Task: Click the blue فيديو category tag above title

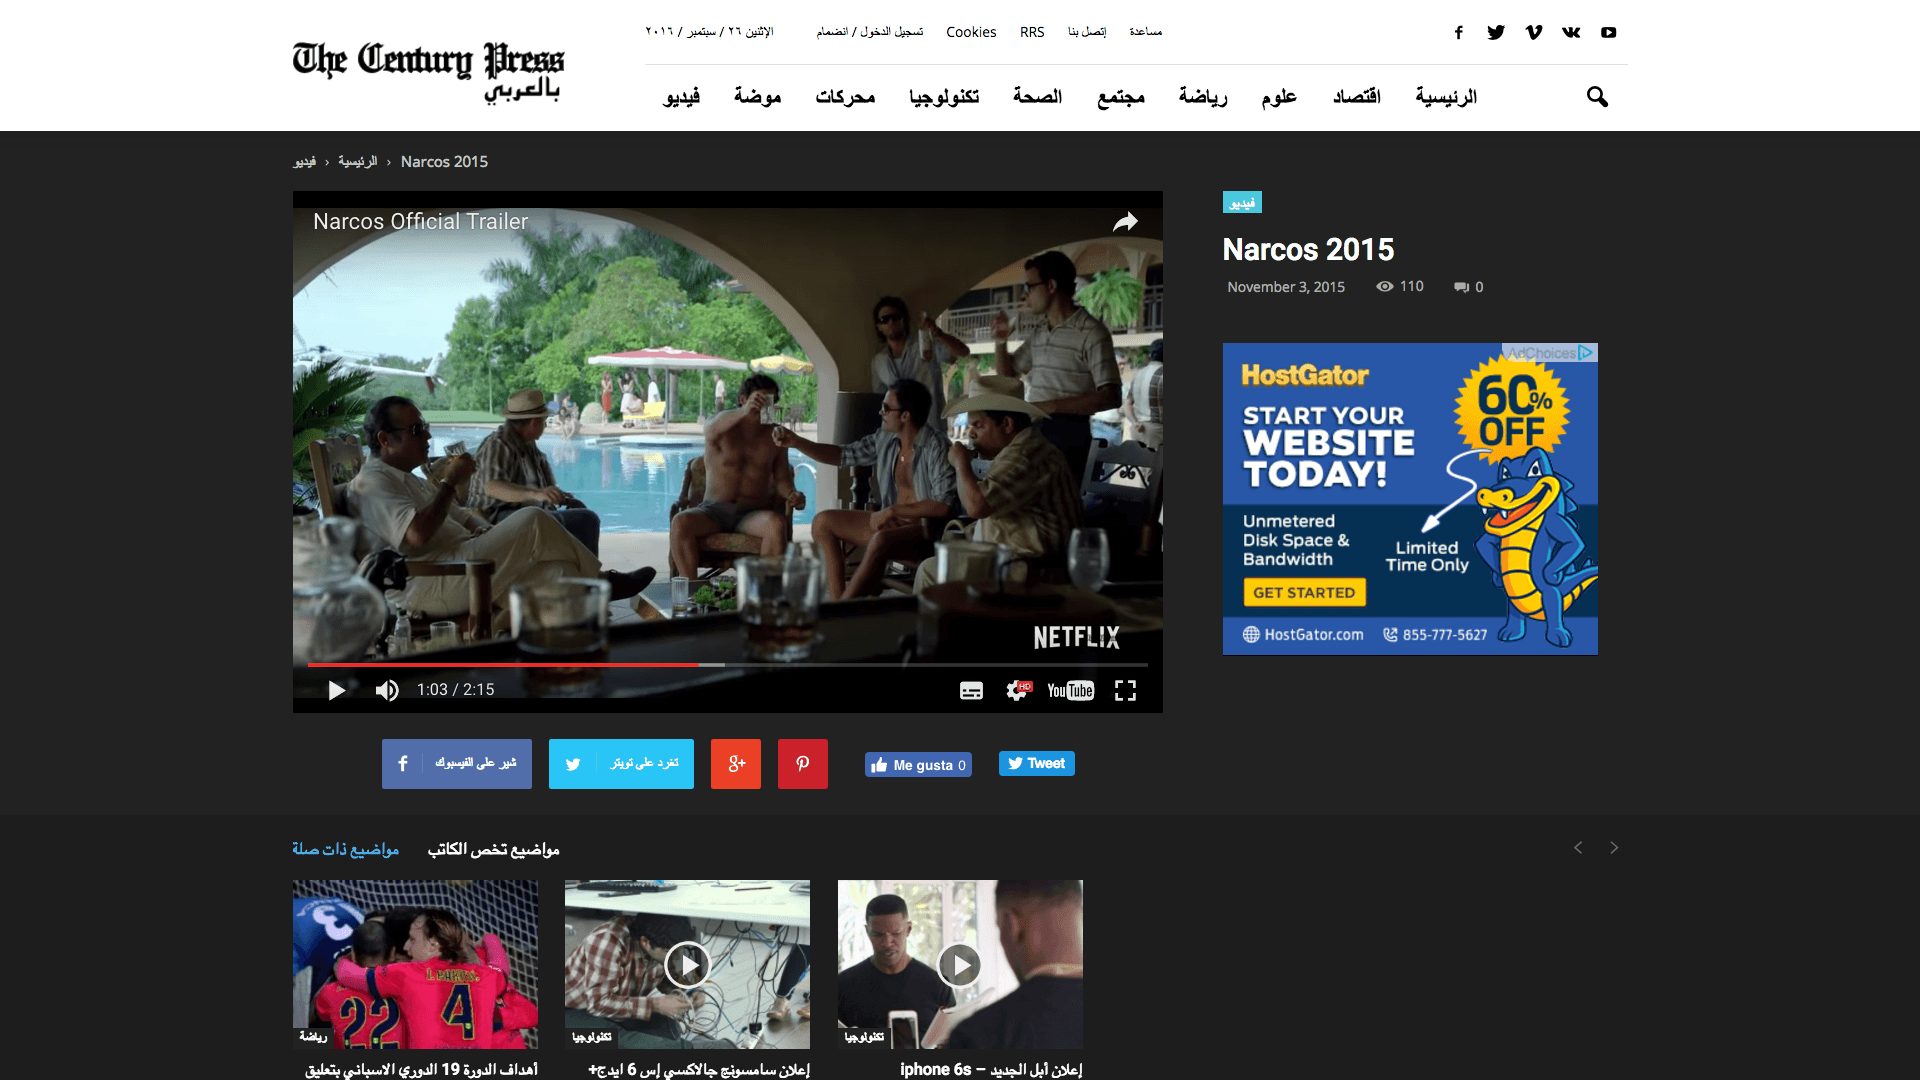Action: pos(1242,202)
